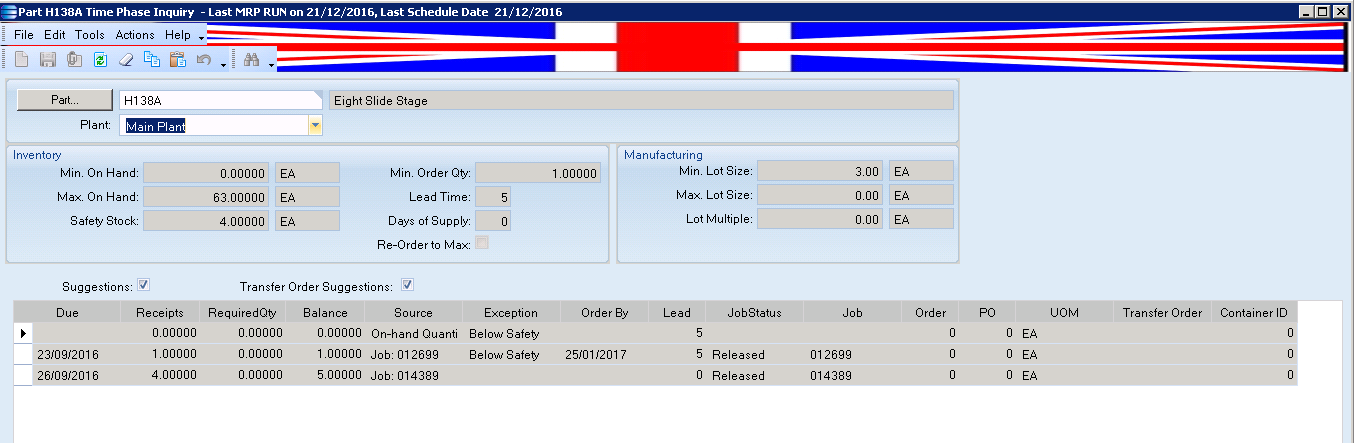This screenshot has width=1354, height=443.
Task: Click the Min. Lot Size value 3.00
Action: coord(820,171)
